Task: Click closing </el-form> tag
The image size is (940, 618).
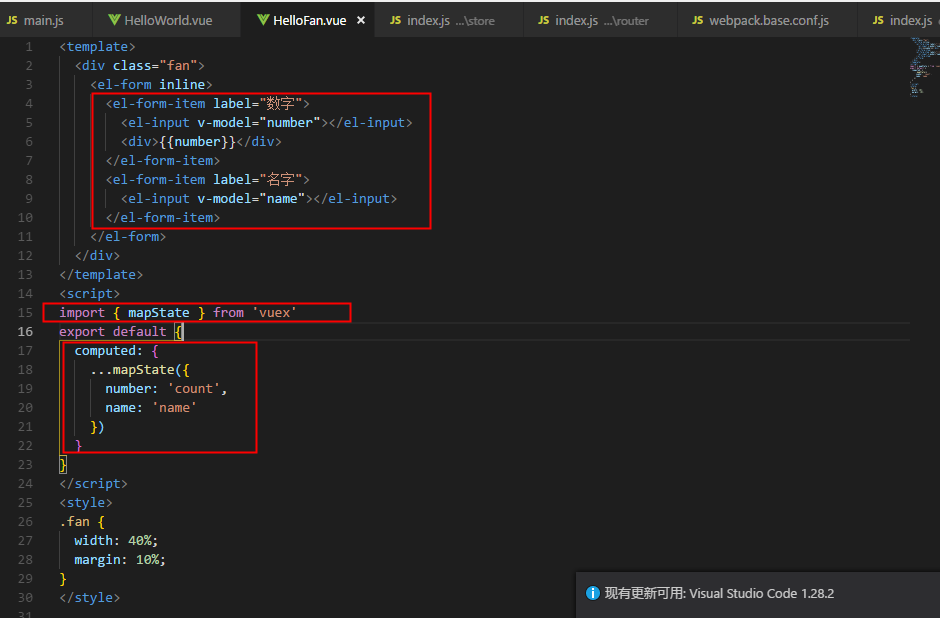Action: [128, 237]
